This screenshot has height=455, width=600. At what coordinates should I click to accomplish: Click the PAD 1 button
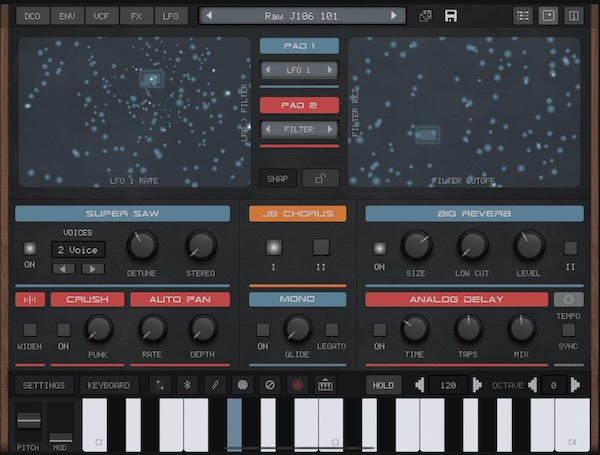point(299,46)
